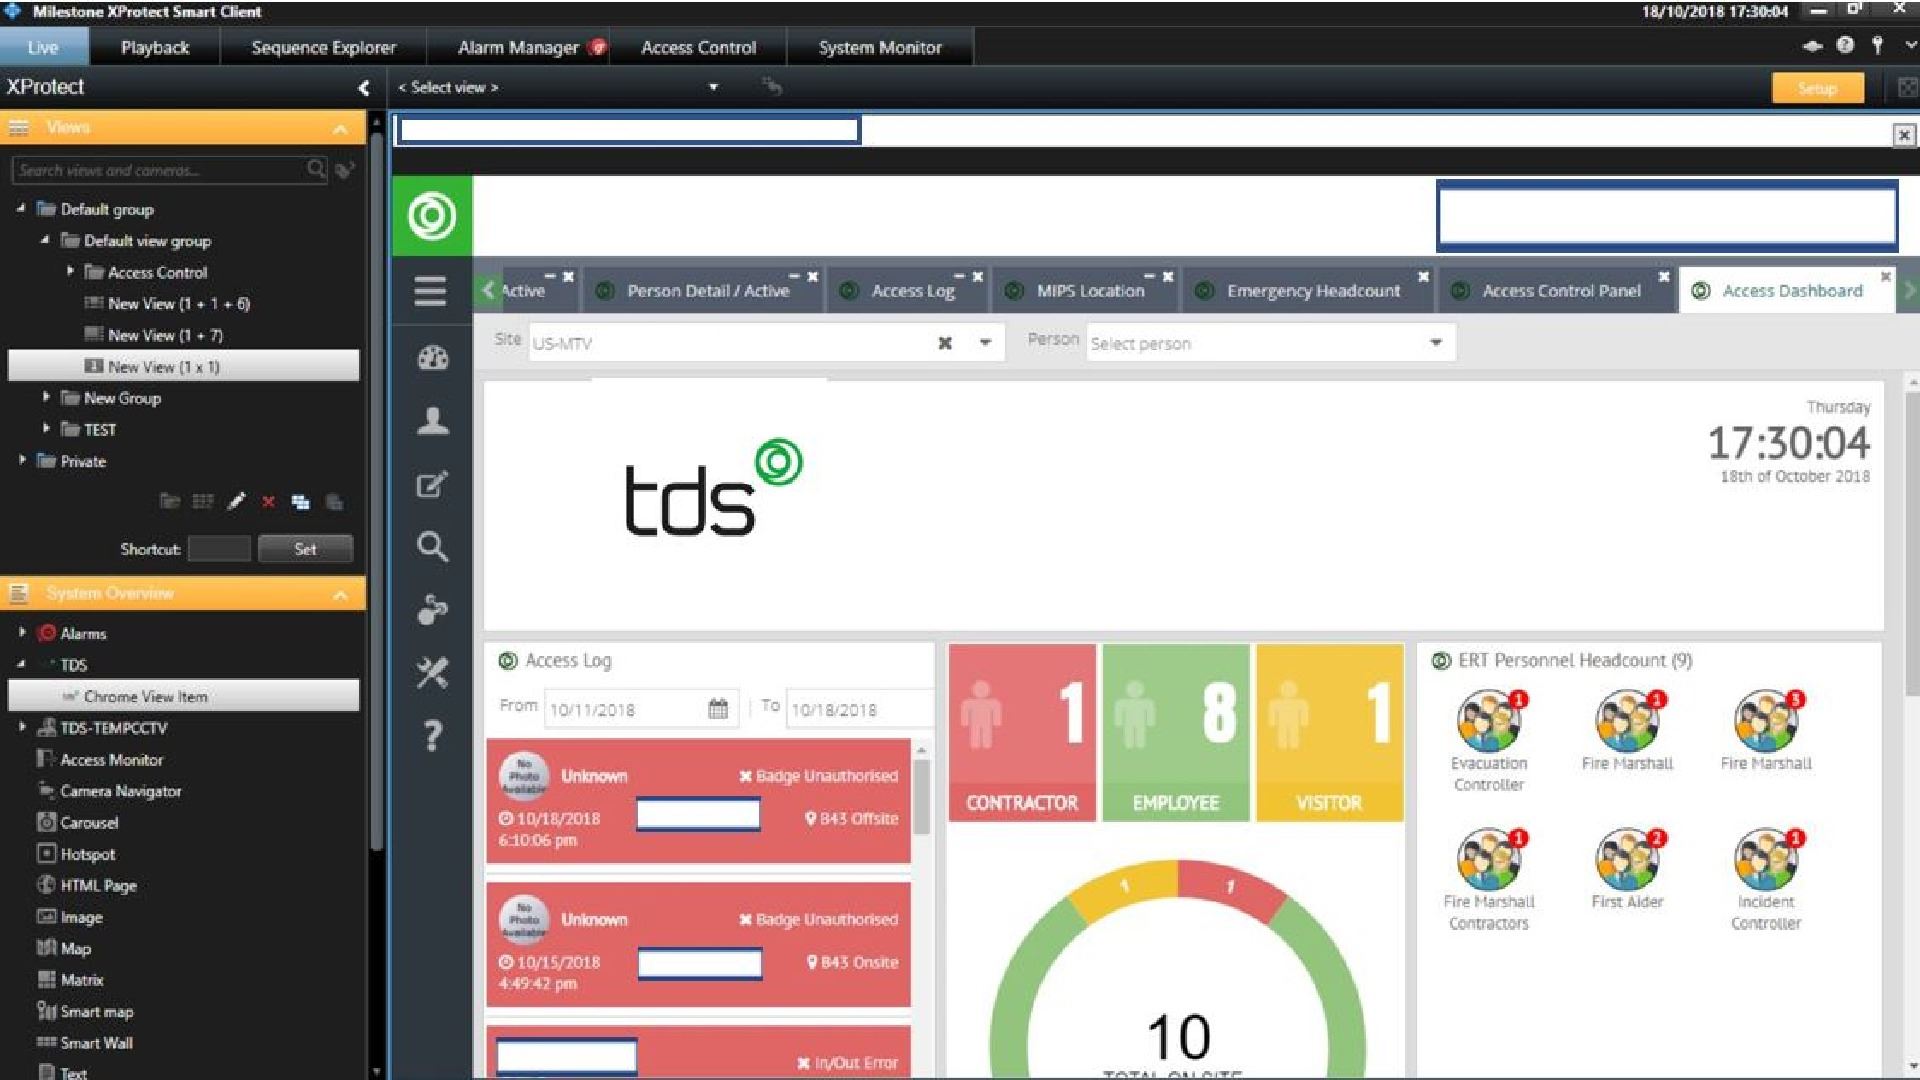Open the Alarm Manager tab
This screenshot has height=1080, width=1920.
[518, 47]
